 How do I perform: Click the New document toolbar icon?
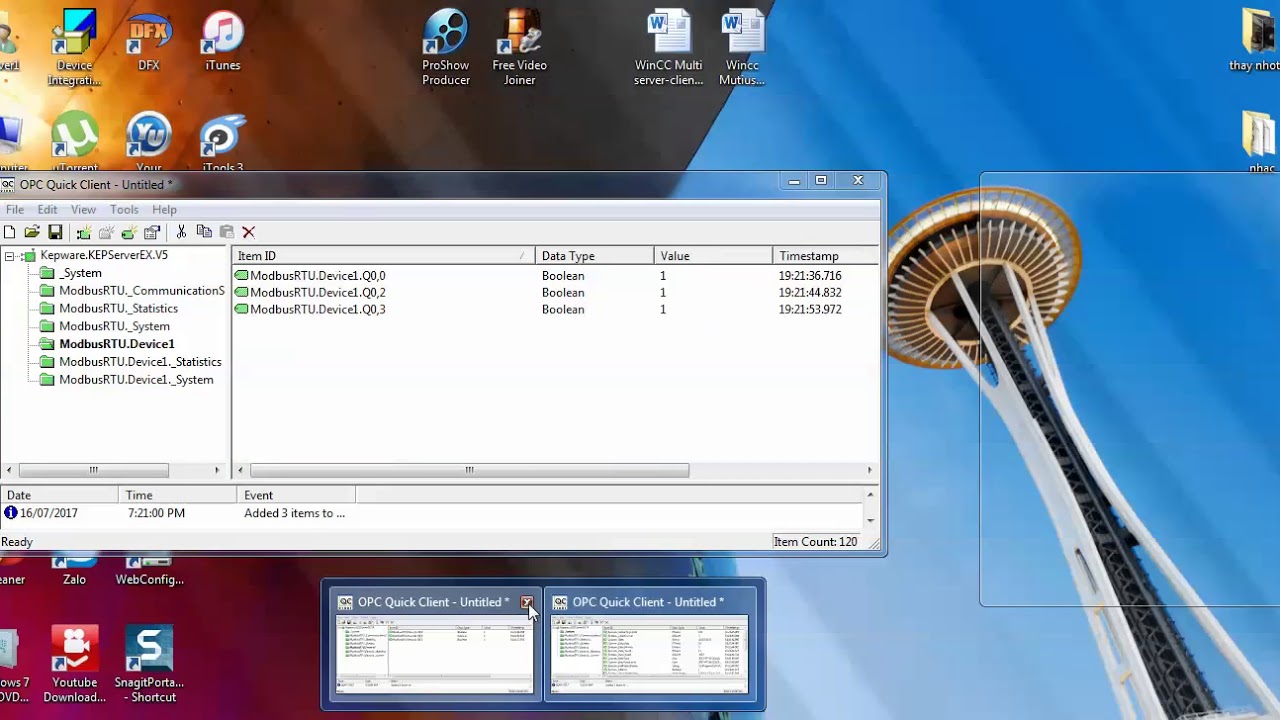coord(9,232)
